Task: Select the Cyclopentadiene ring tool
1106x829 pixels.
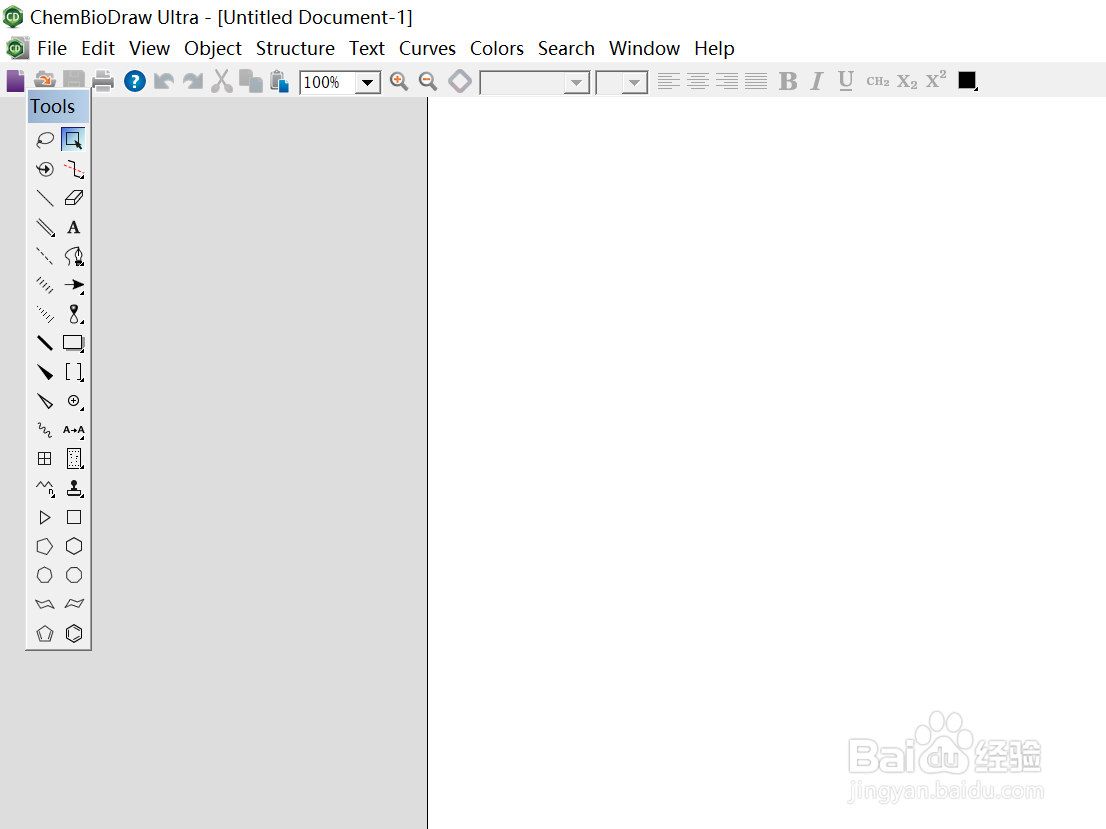Action: (44, 634)
